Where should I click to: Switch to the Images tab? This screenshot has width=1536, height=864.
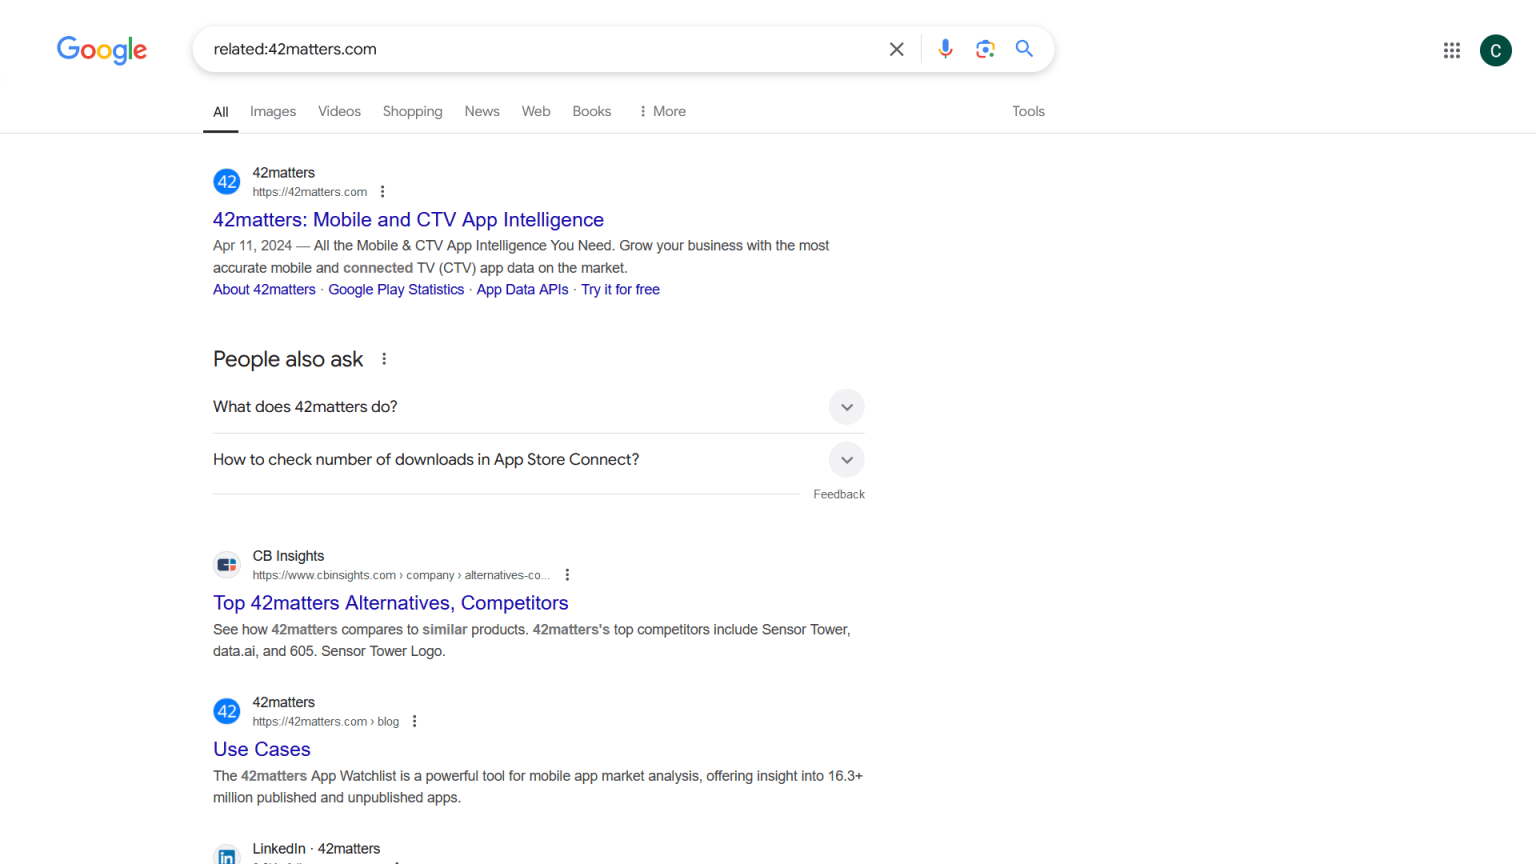coord(272,111)
